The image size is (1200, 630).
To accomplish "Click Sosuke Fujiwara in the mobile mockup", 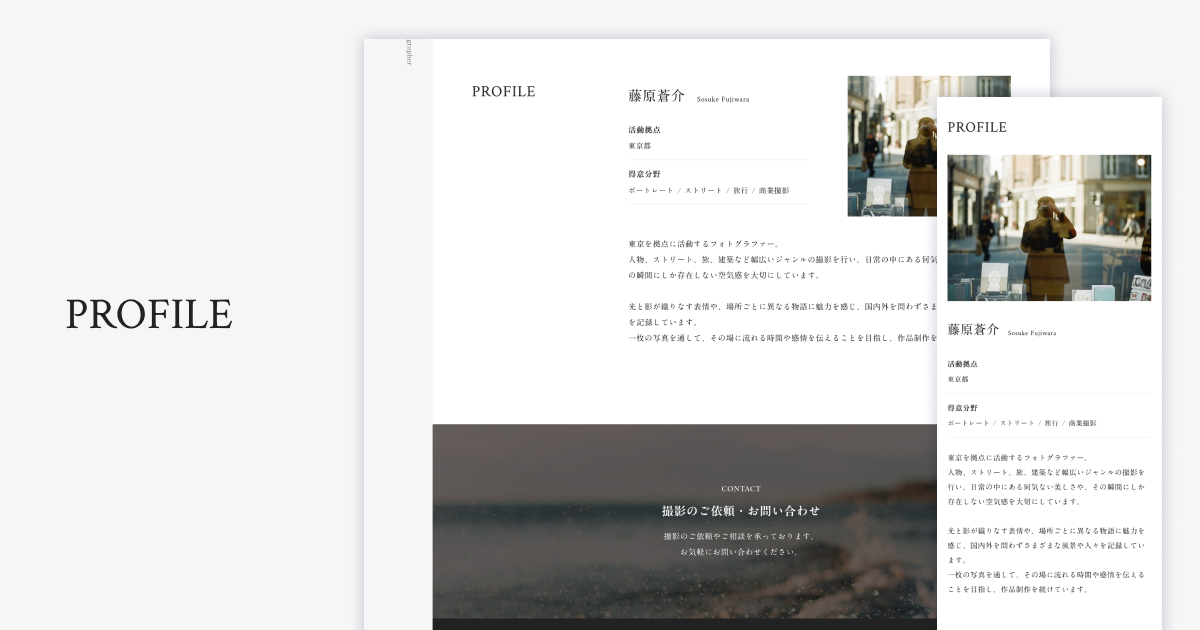I will (1032, 333).
